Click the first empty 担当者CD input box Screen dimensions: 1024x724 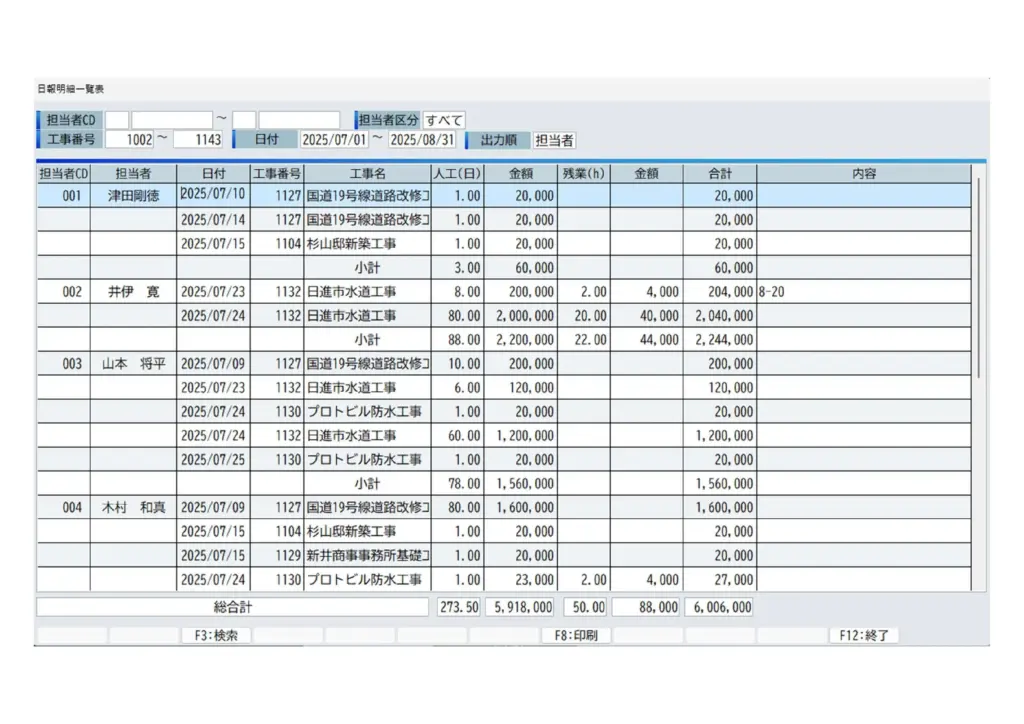point(117,120)
